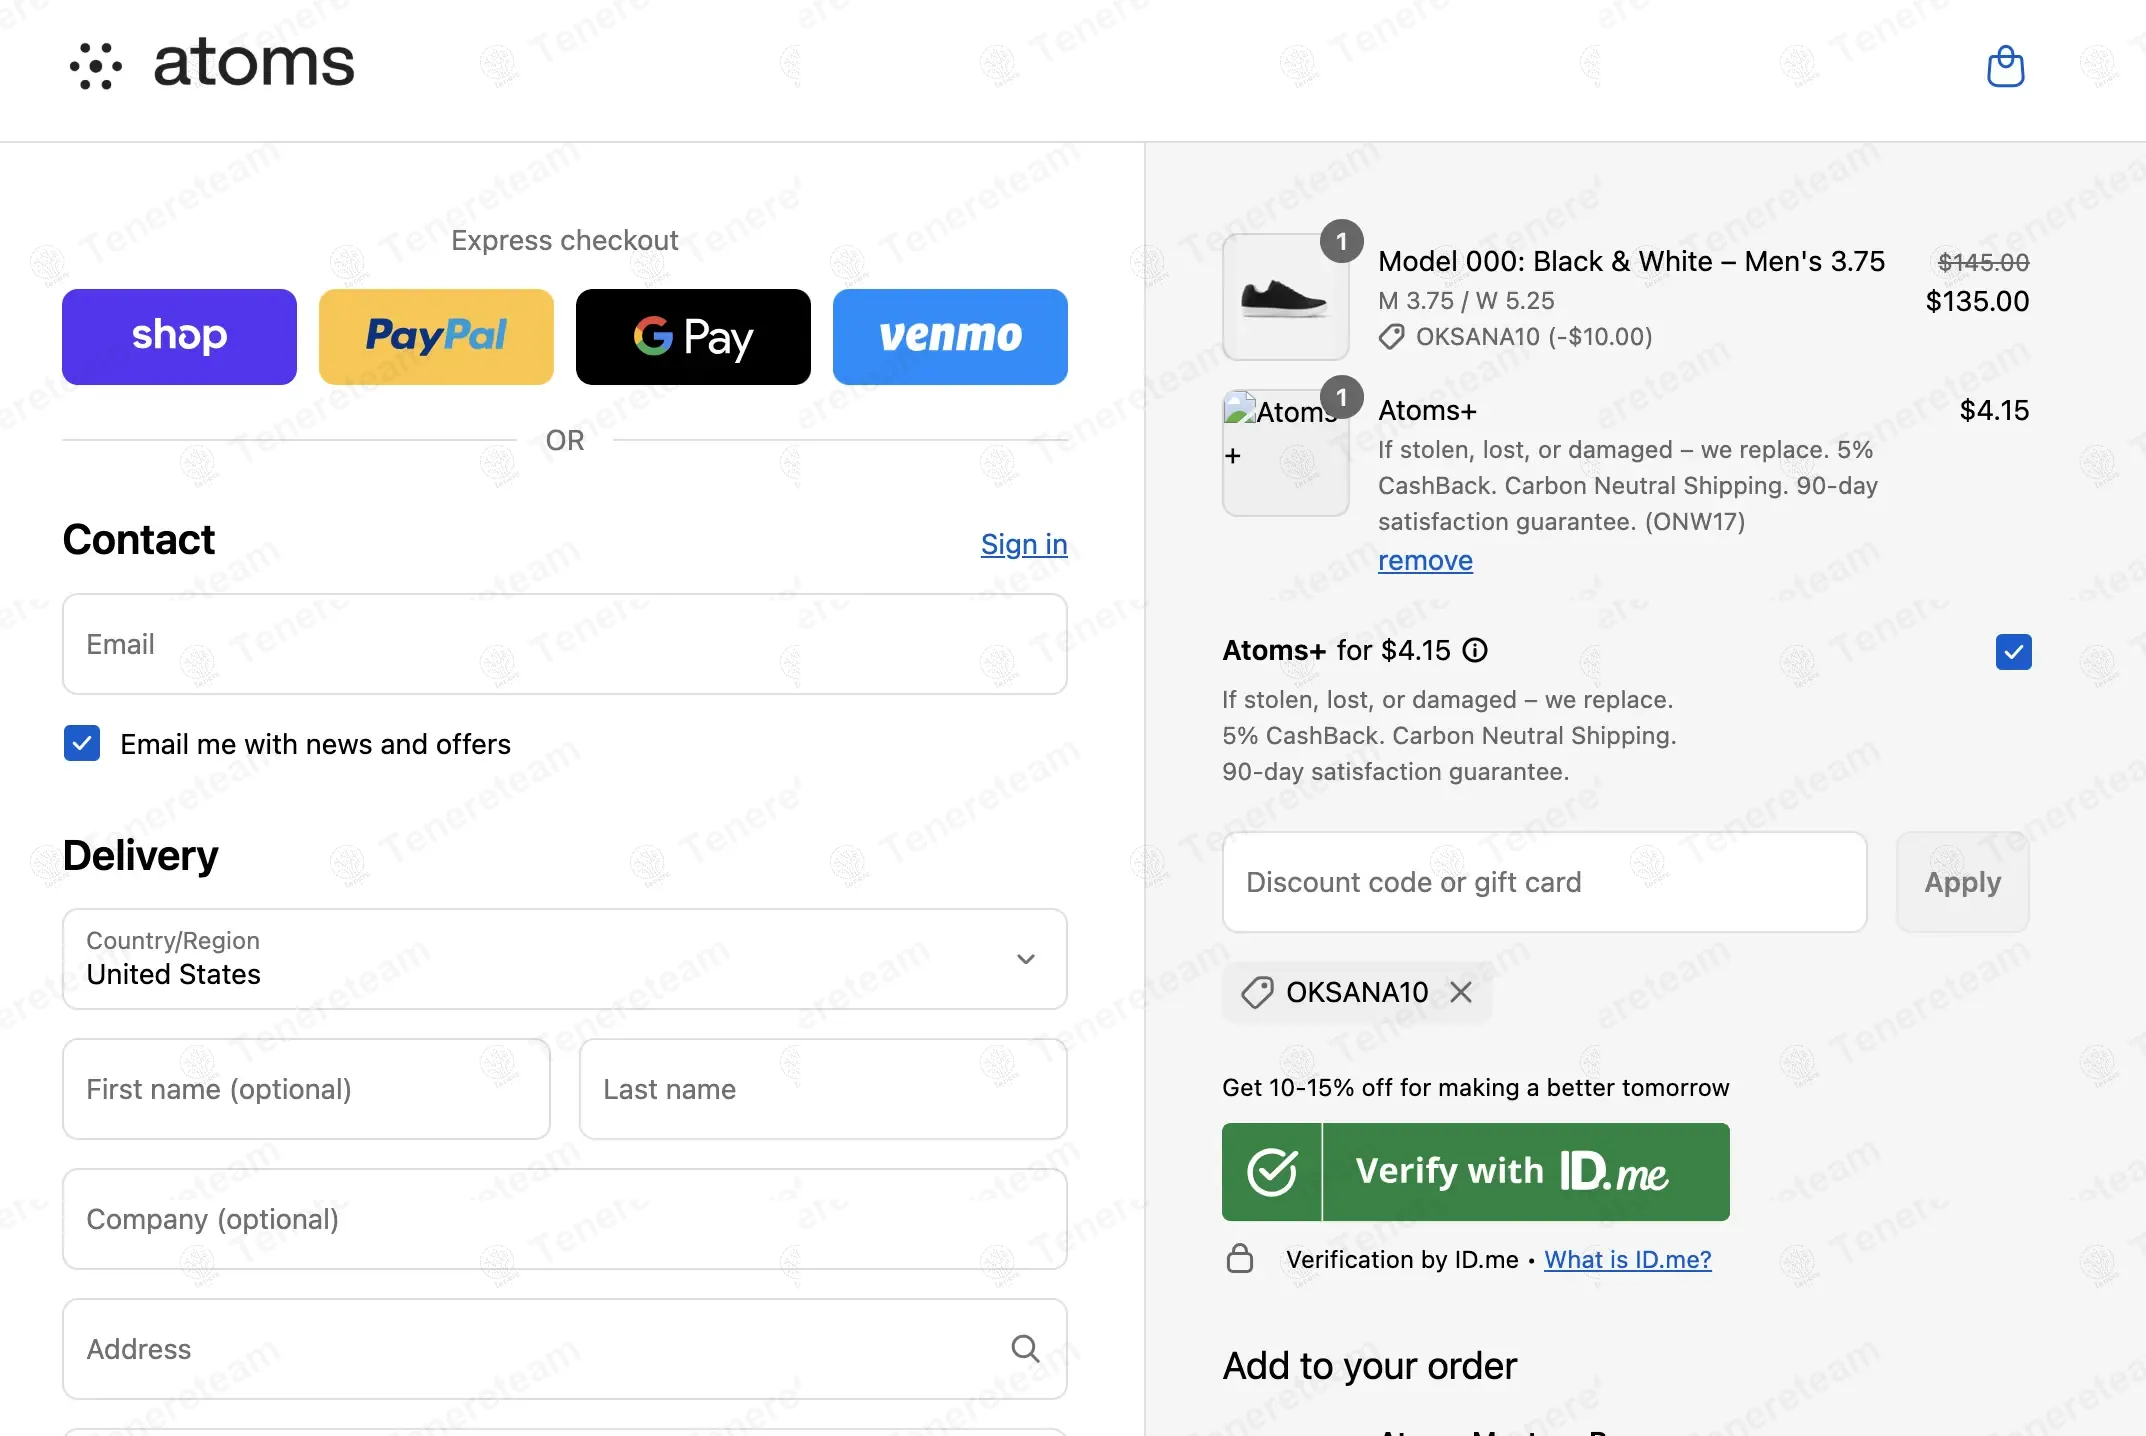Click remove link under Atoms+
The height and width of the screenshot is (1436, 2146).
click(1425, 560)
